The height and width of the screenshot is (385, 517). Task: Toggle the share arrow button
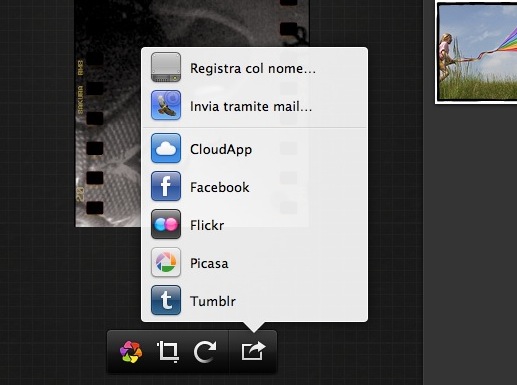253,351
